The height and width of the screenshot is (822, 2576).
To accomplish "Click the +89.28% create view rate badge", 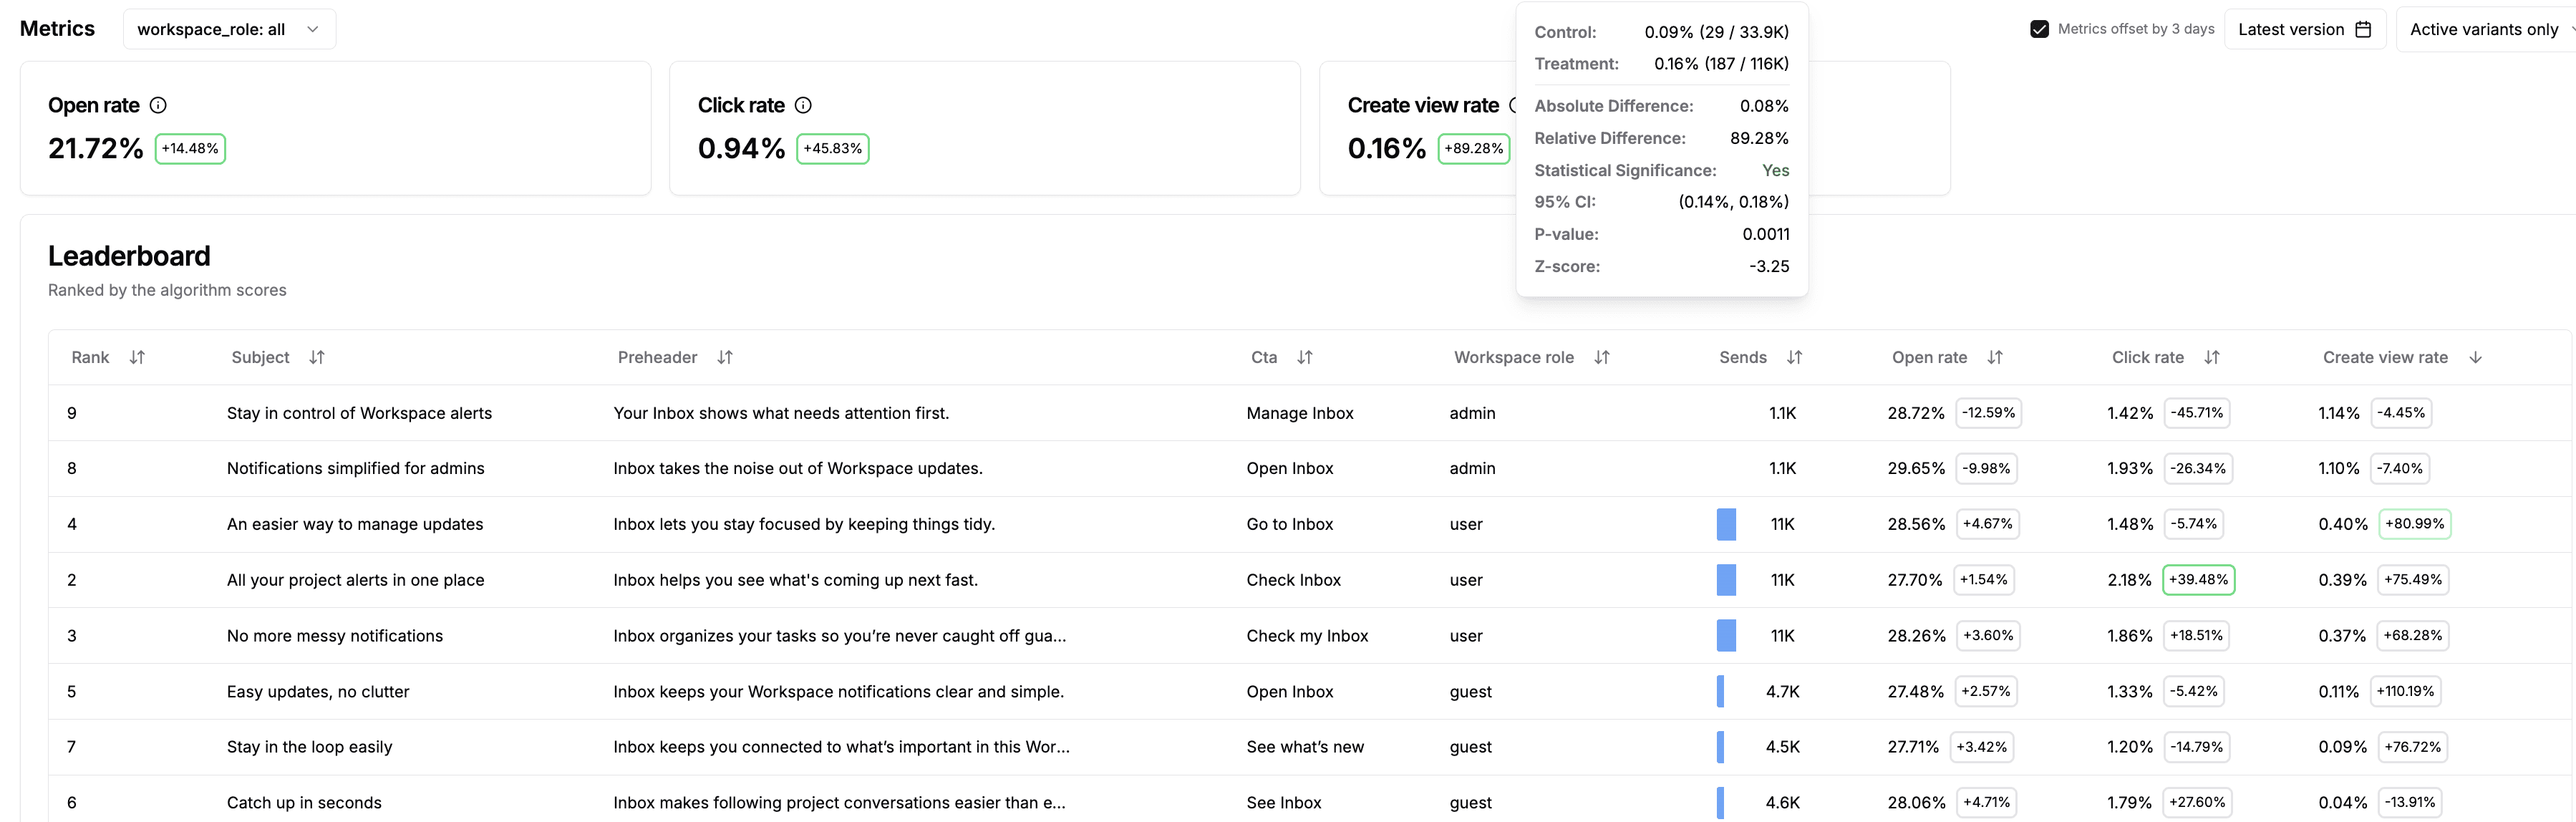I will [1473, 148].
